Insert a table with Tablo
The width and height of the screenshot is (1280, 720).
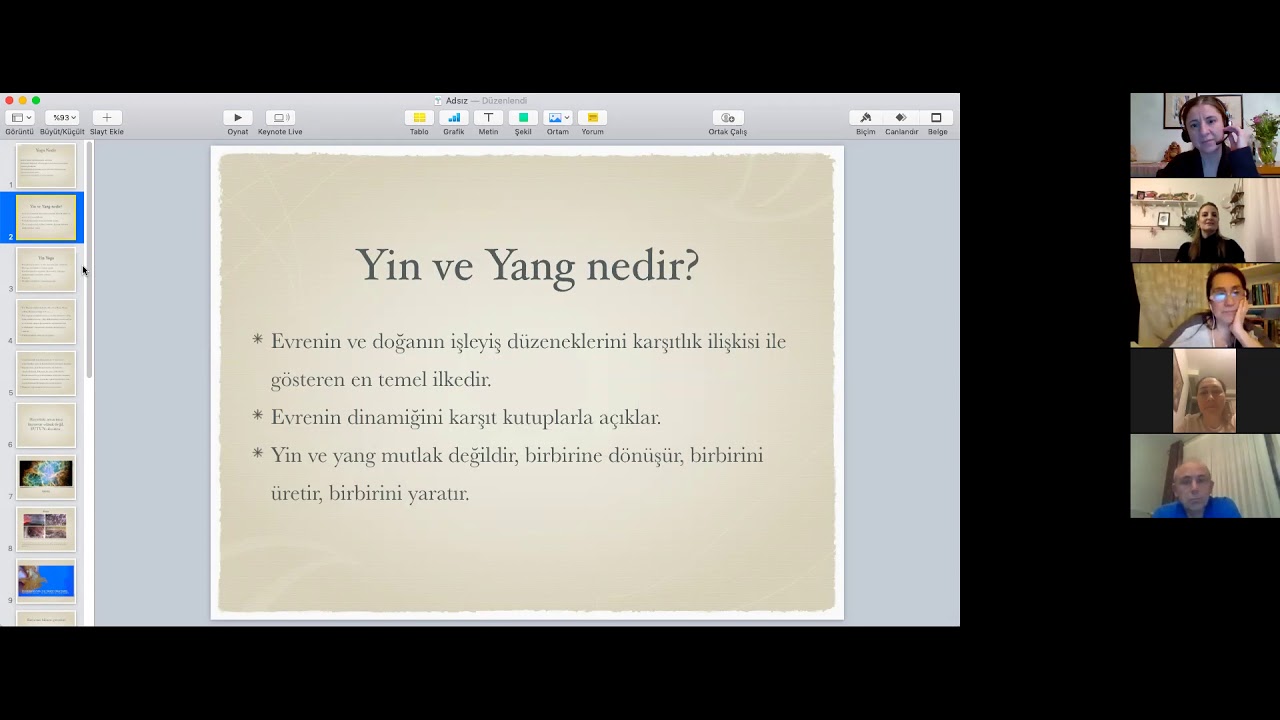point(419,118)
